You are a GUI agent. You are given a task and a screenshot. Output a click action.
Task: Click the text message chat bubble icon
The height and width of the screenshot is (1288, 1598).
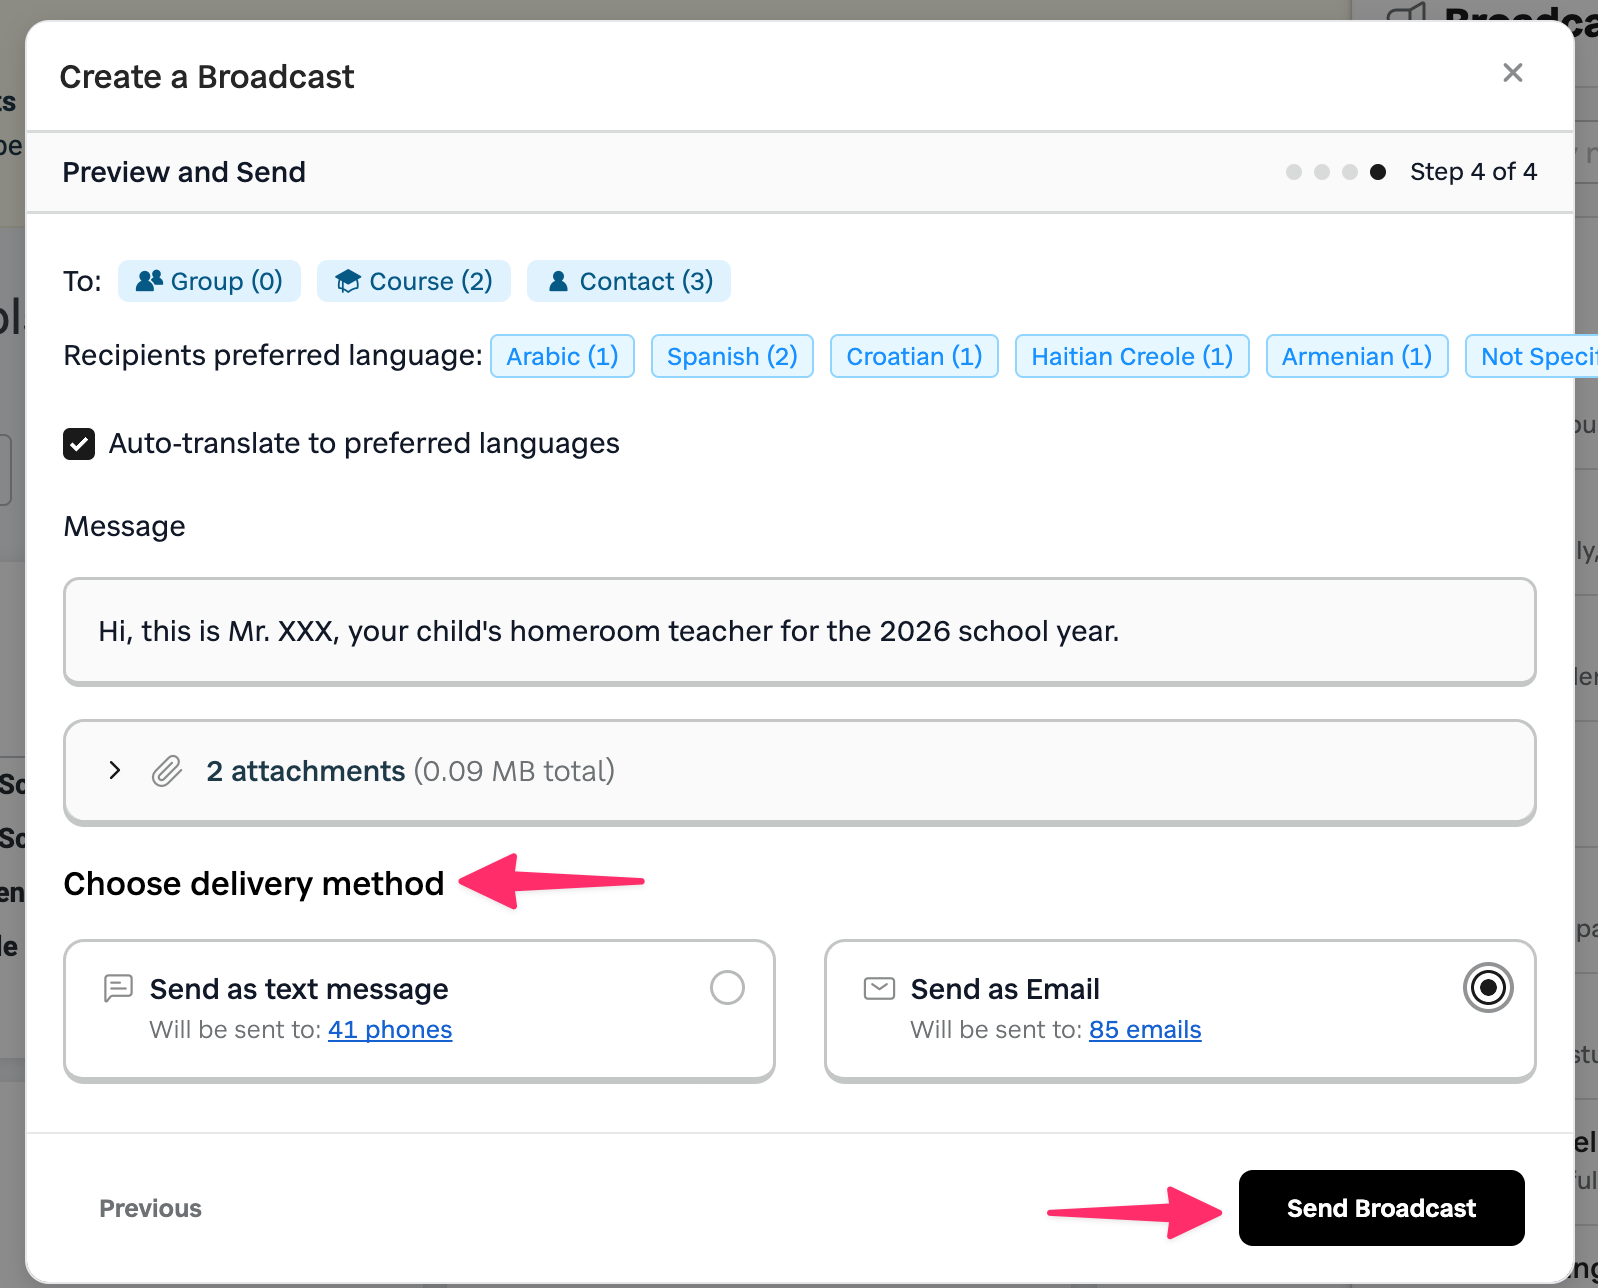click(118, 988)
